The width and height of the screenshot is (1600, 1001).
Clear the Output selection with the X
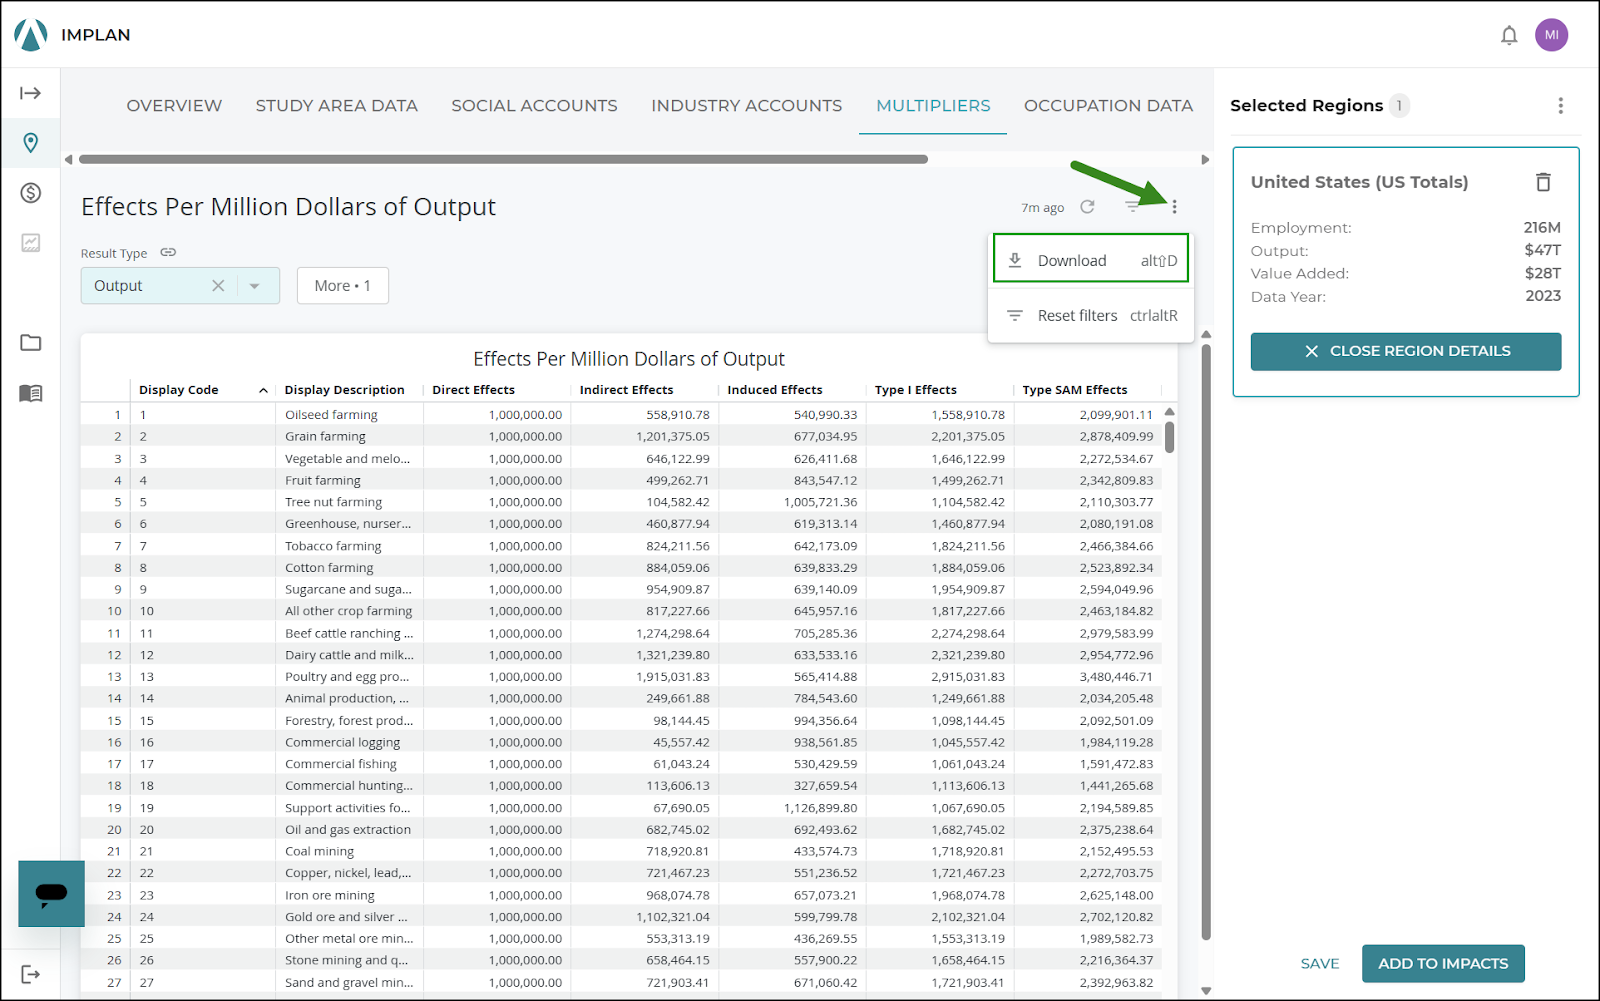coord(218,286)
